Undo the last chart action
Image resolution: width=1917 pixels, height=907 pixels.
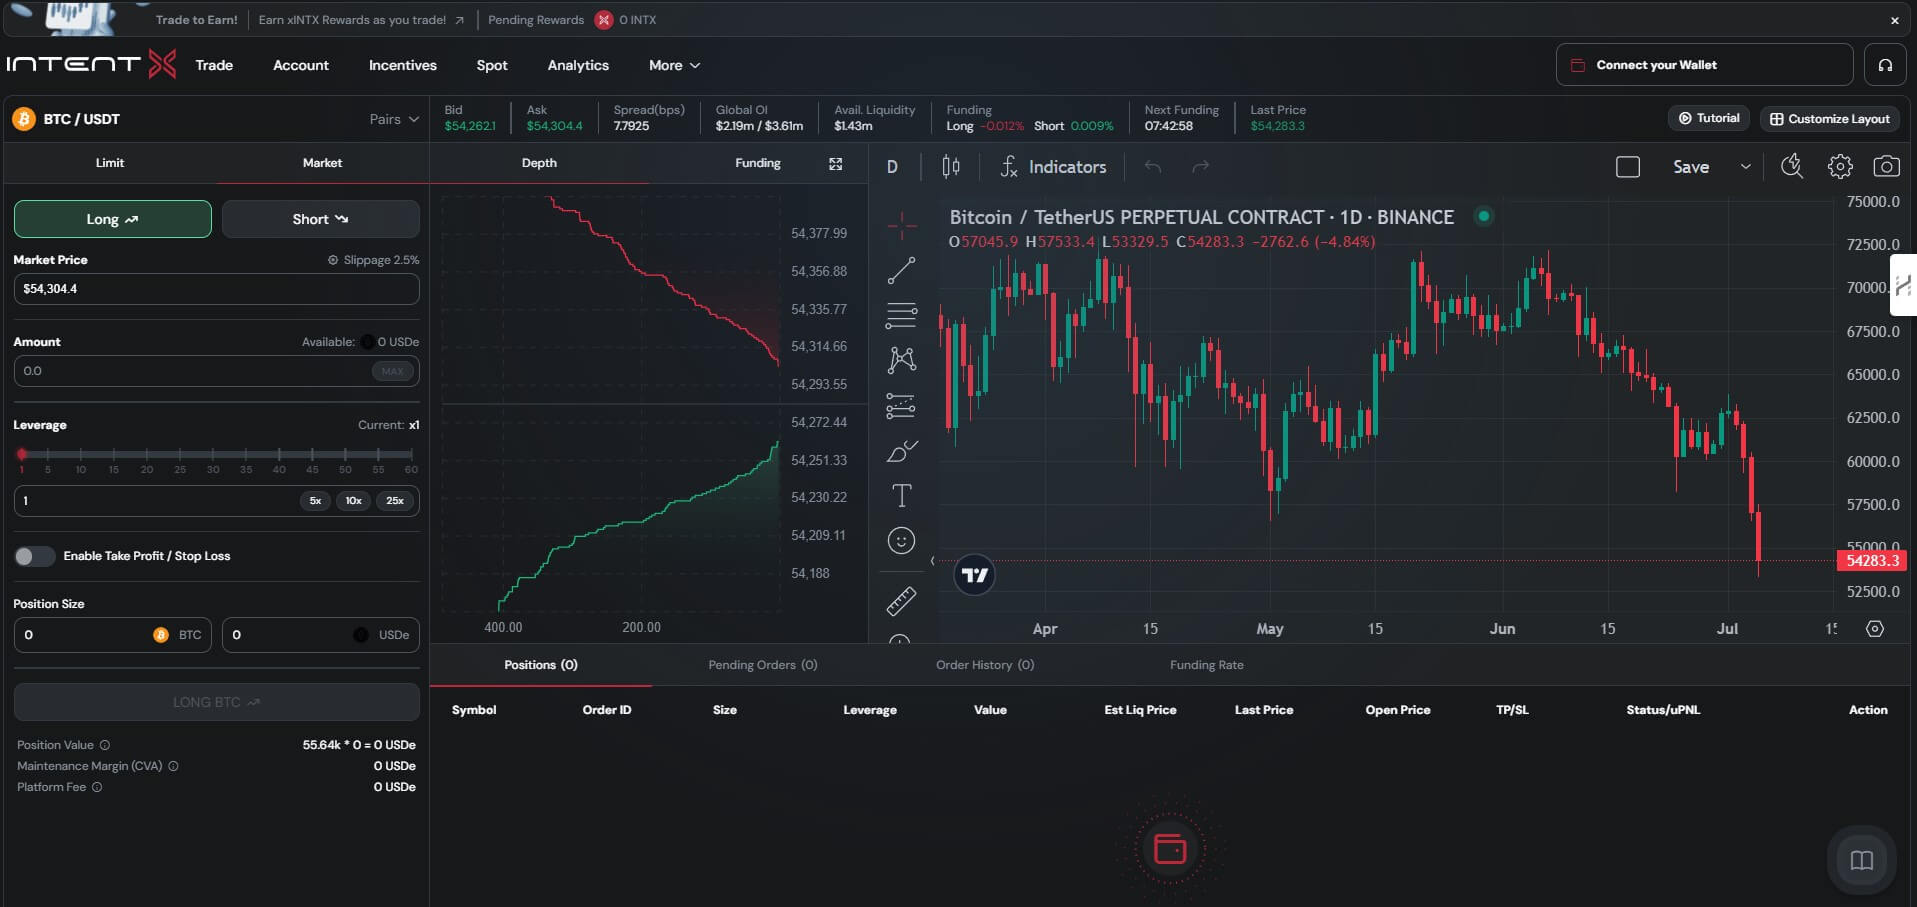point(1153,167)
